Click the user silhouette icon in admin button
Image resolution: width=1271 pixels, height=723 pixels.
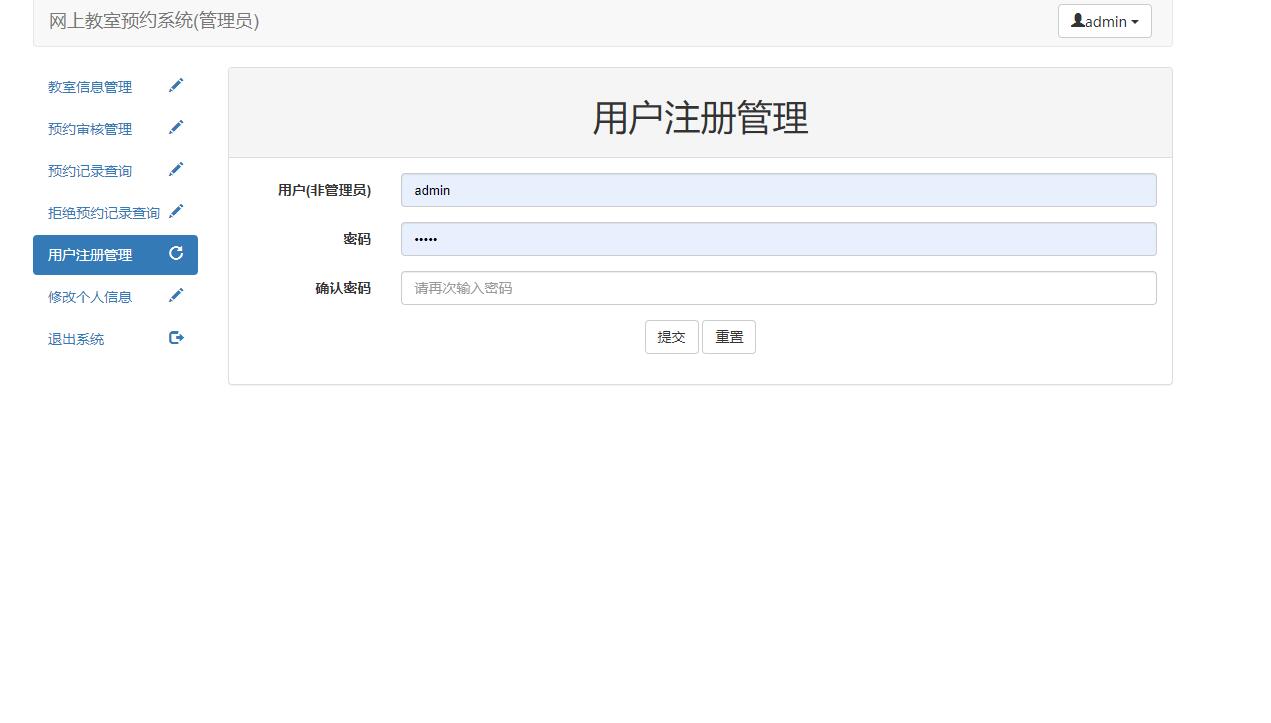click(1078, 20)
